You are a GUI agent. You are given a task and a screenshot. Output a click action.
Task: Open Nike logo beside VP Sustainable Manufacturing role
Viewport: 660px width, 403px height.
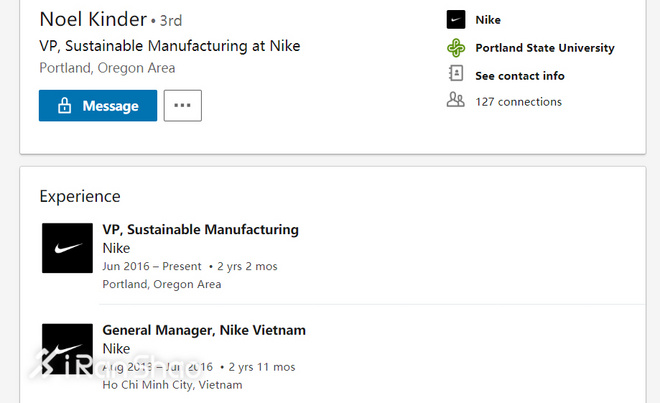click(x=67, y=248)
